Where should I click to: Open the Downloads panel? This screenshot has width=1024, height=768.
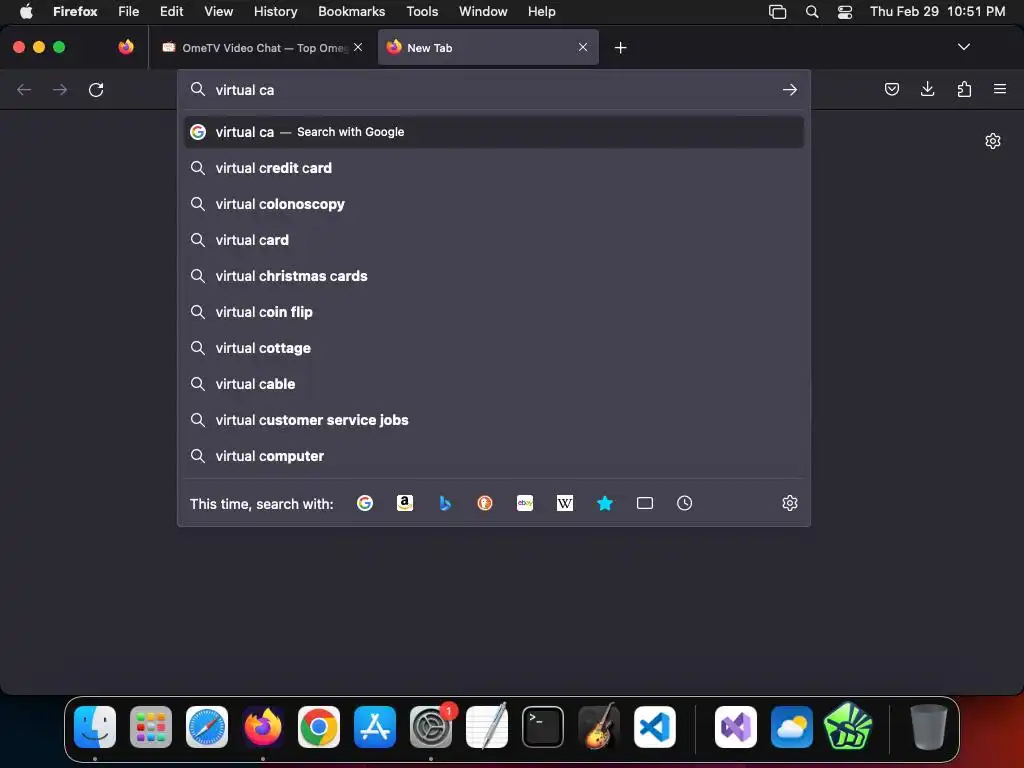coord(927,89)
